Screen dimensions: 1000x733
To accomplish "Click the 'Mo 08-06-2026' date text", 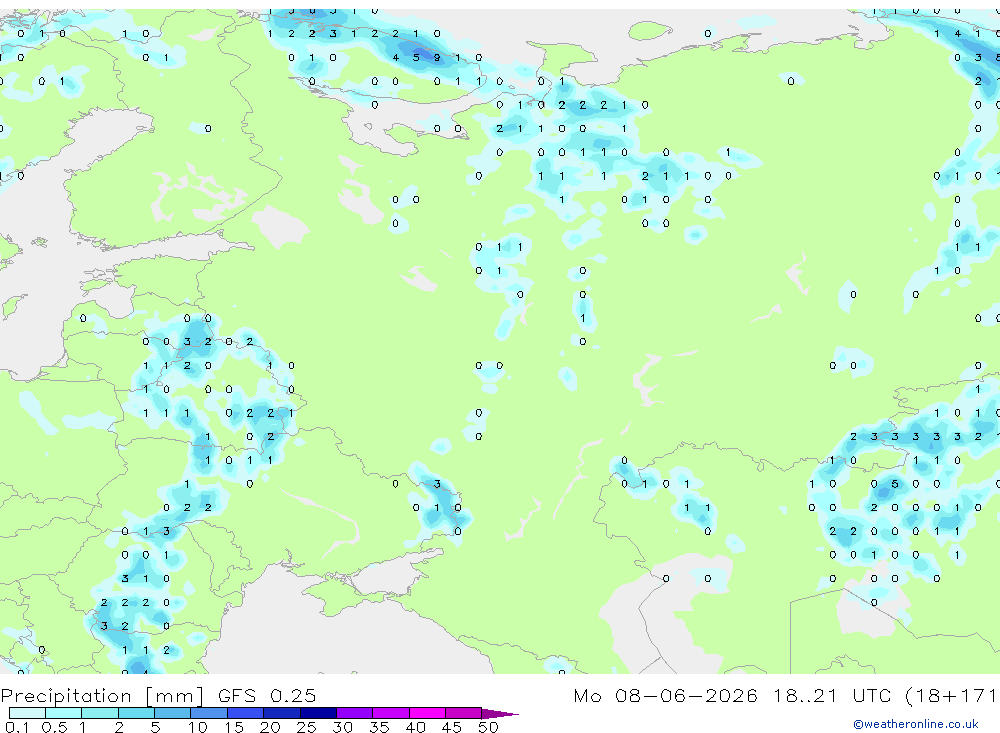I will 666,695.
